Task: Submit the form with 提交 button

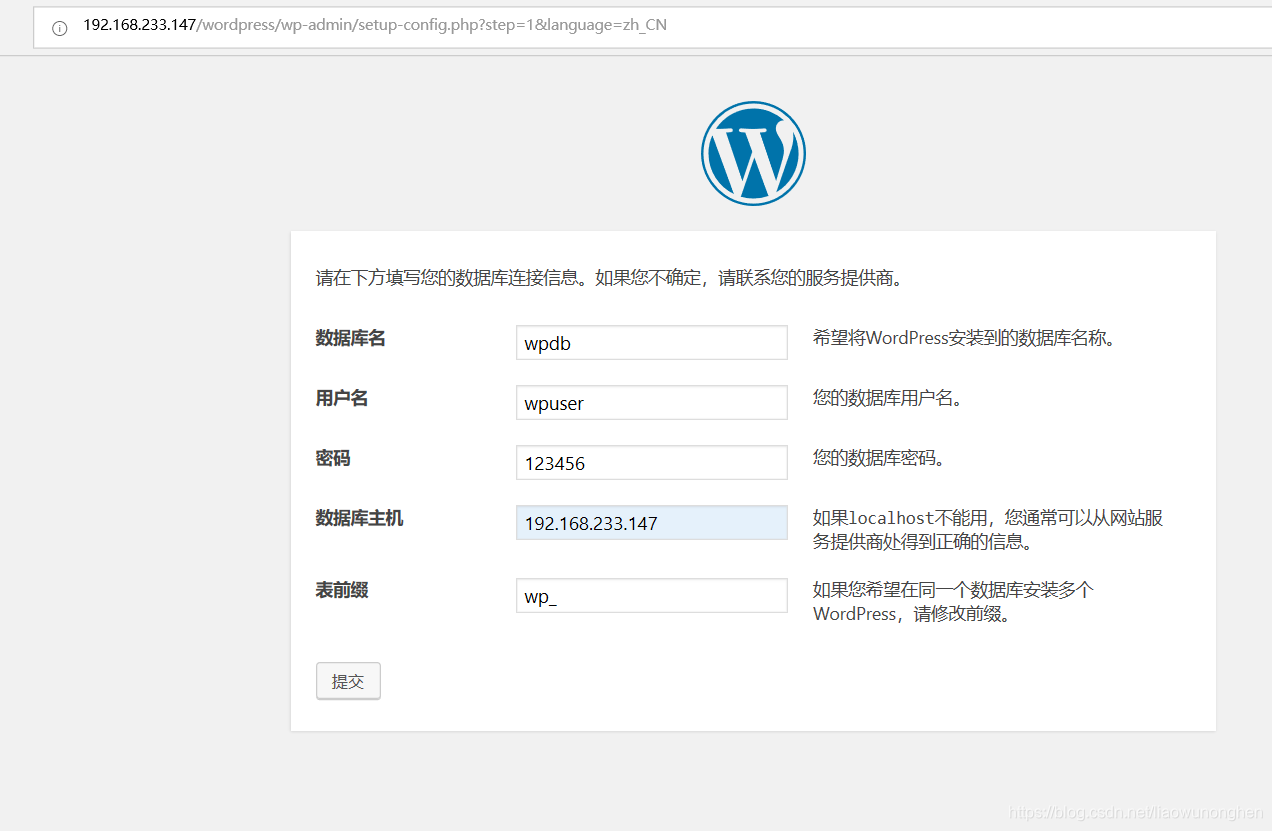Action: (x=348, y=681)
